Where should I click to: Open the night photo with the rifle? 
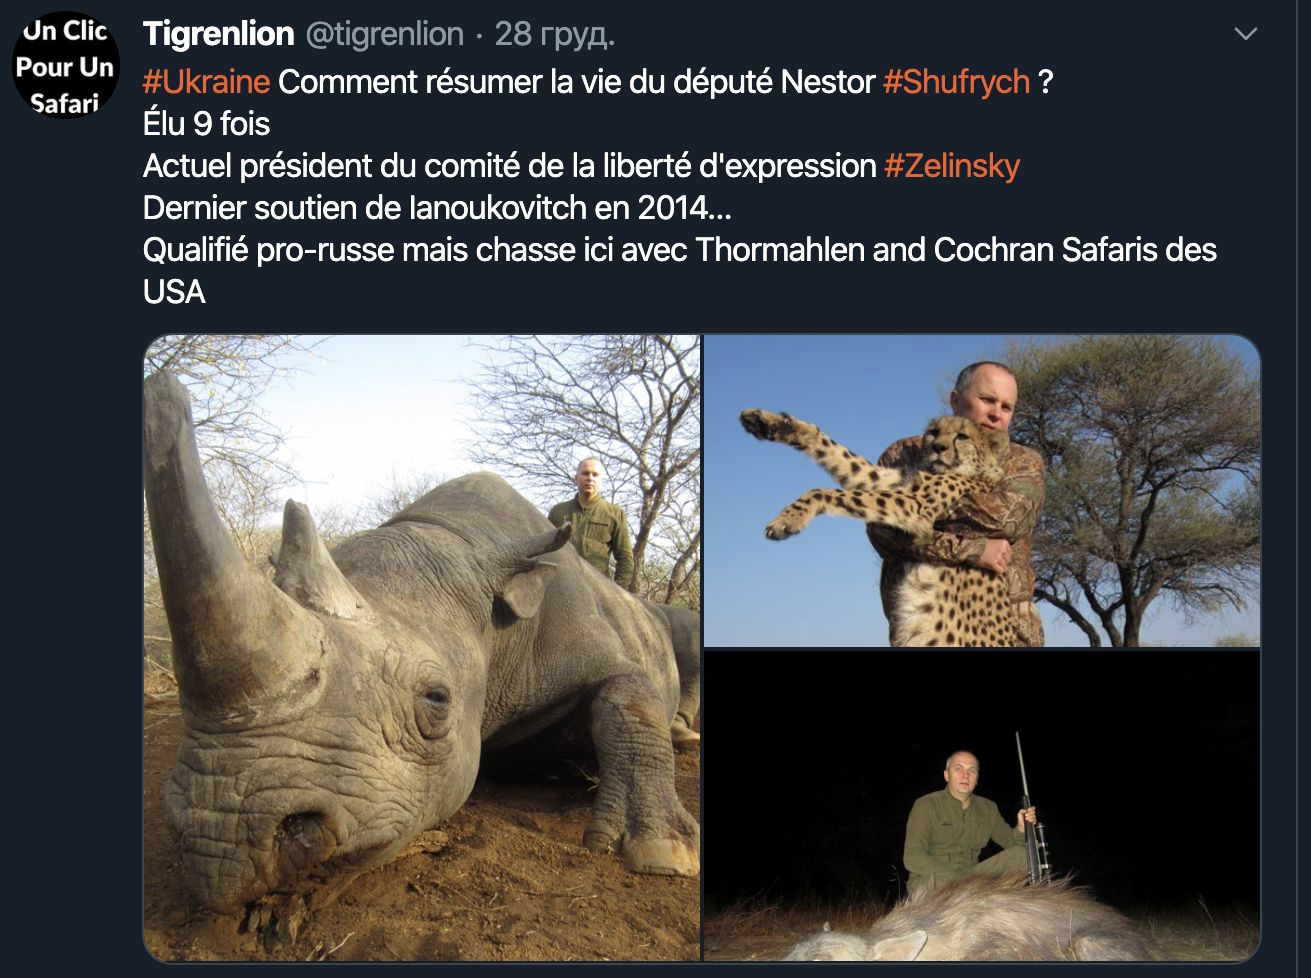pyautogui.click(x=982, y=806)
